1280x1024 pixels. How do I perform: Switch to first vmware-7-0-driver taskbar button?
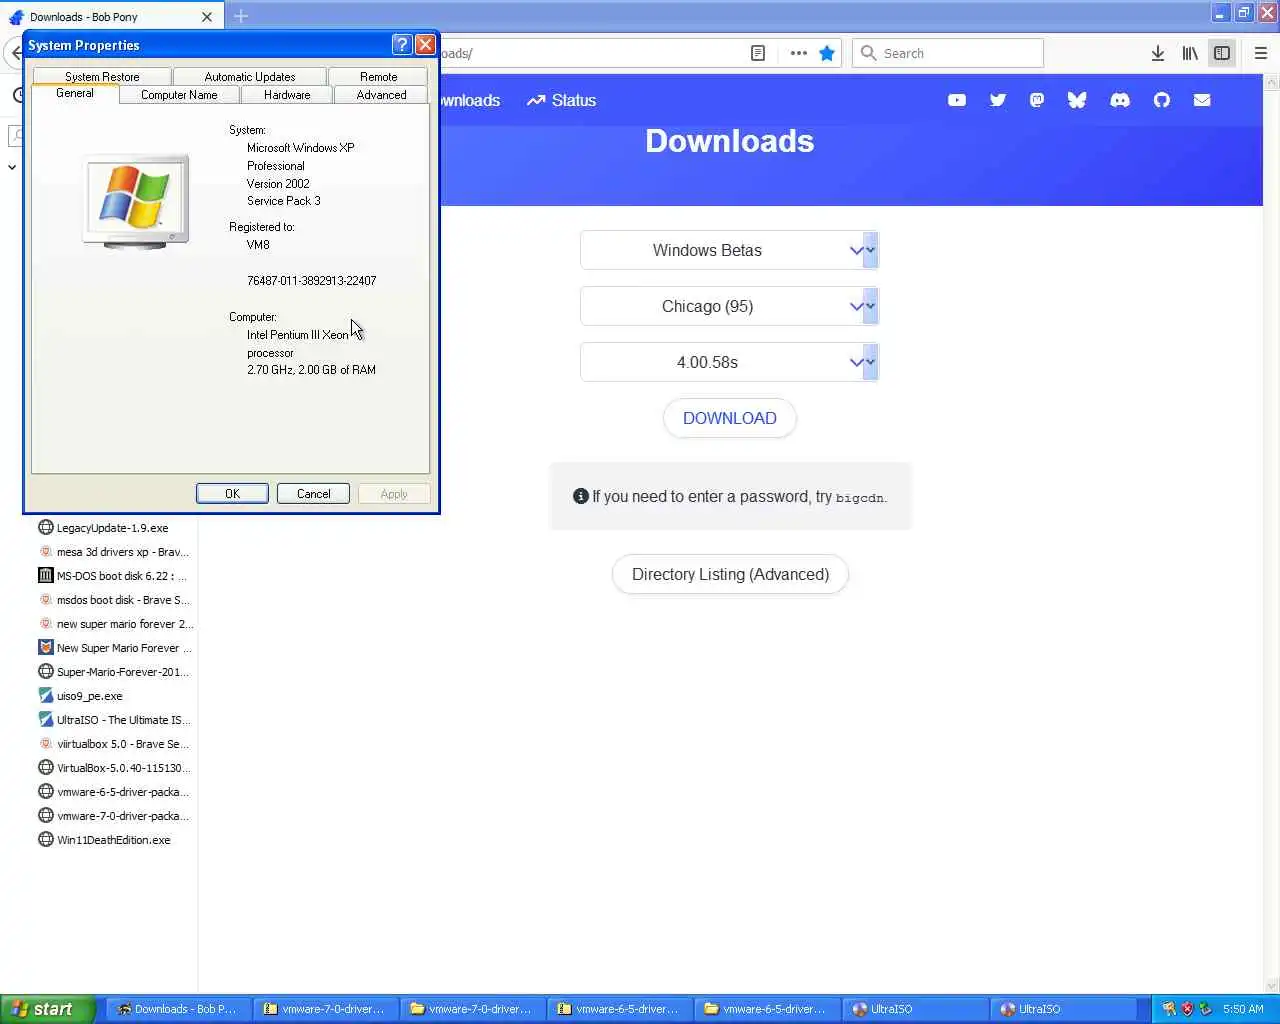pos(324,1009)
